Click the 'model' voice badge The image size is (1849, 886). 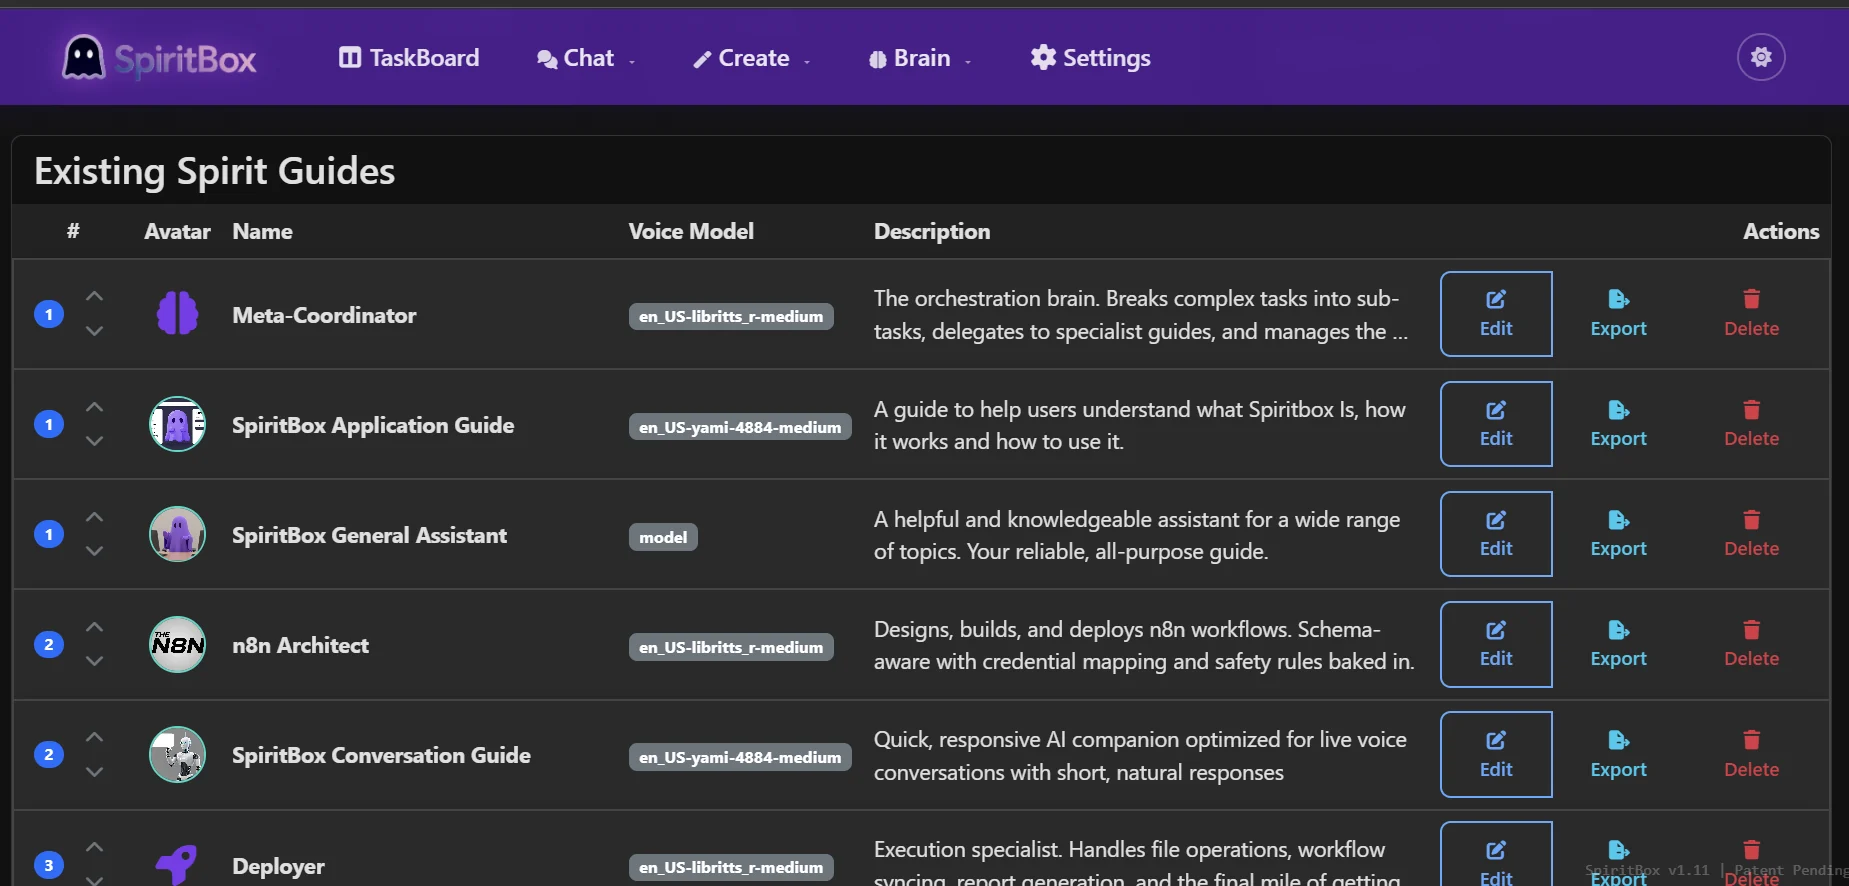coord(663,537)
